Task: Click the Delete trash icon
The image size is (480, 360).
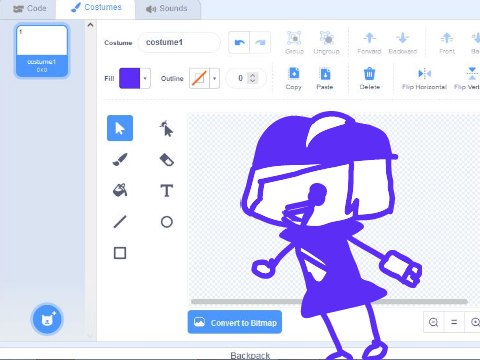Action: pos(369,74)
